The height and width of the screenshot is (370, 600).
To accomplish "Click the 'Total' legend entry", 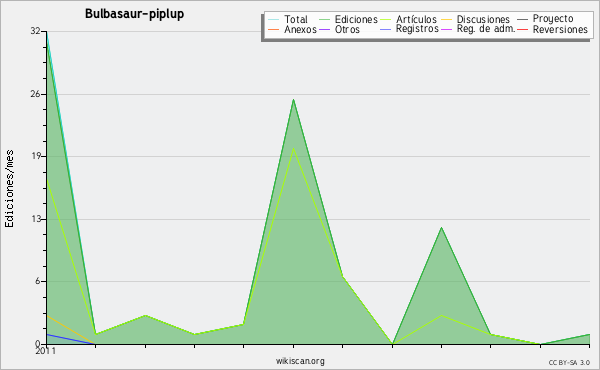I will pos(288,19).
